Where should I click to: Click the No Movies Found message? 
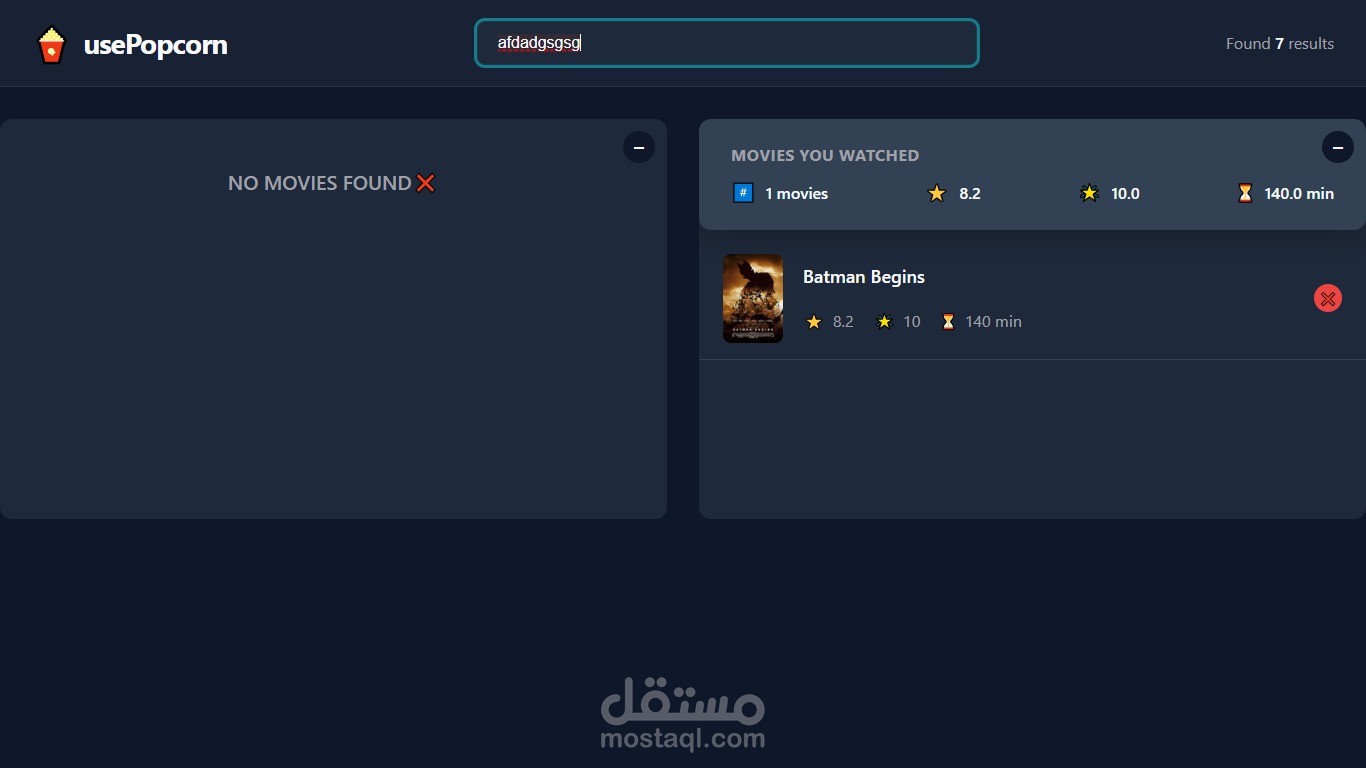[x=332, y=183]
